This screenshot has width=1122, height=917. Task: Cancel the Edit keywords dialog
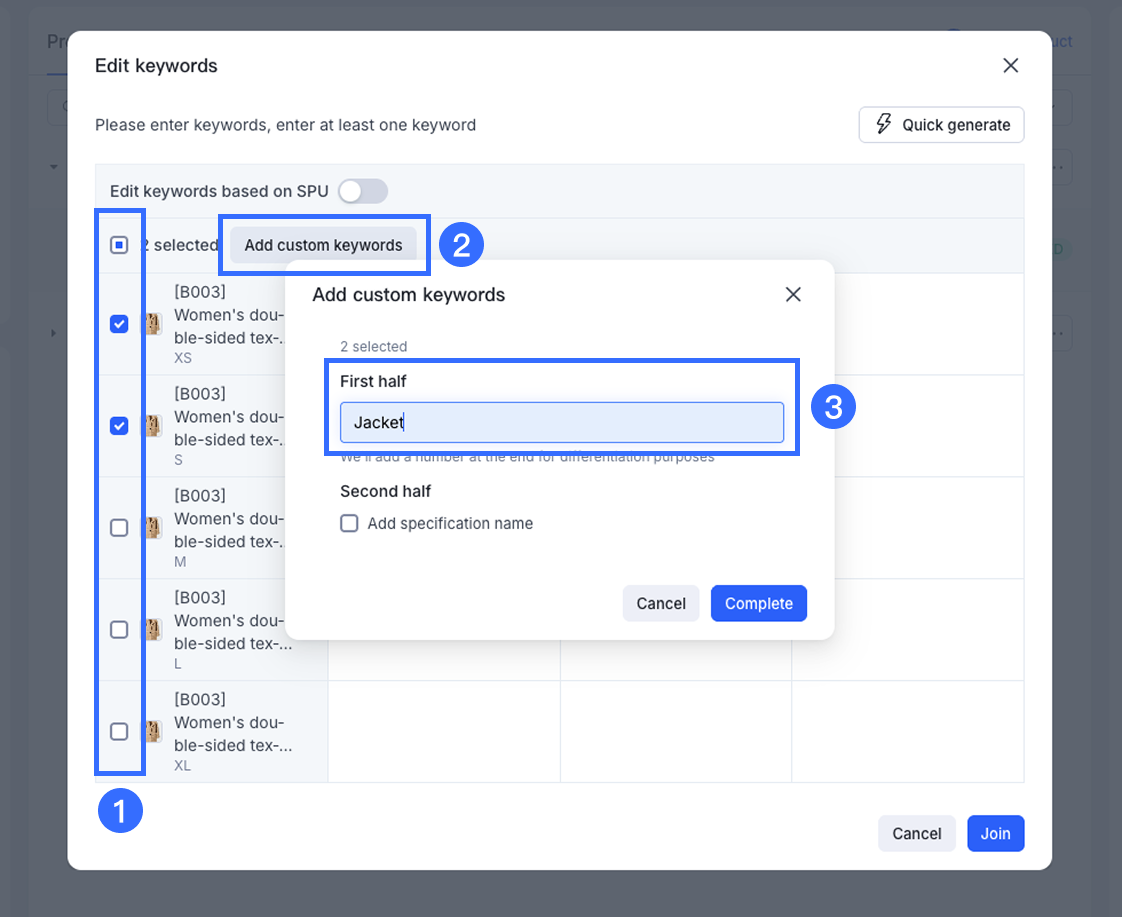pyautogui.click(x=916, y=833)
